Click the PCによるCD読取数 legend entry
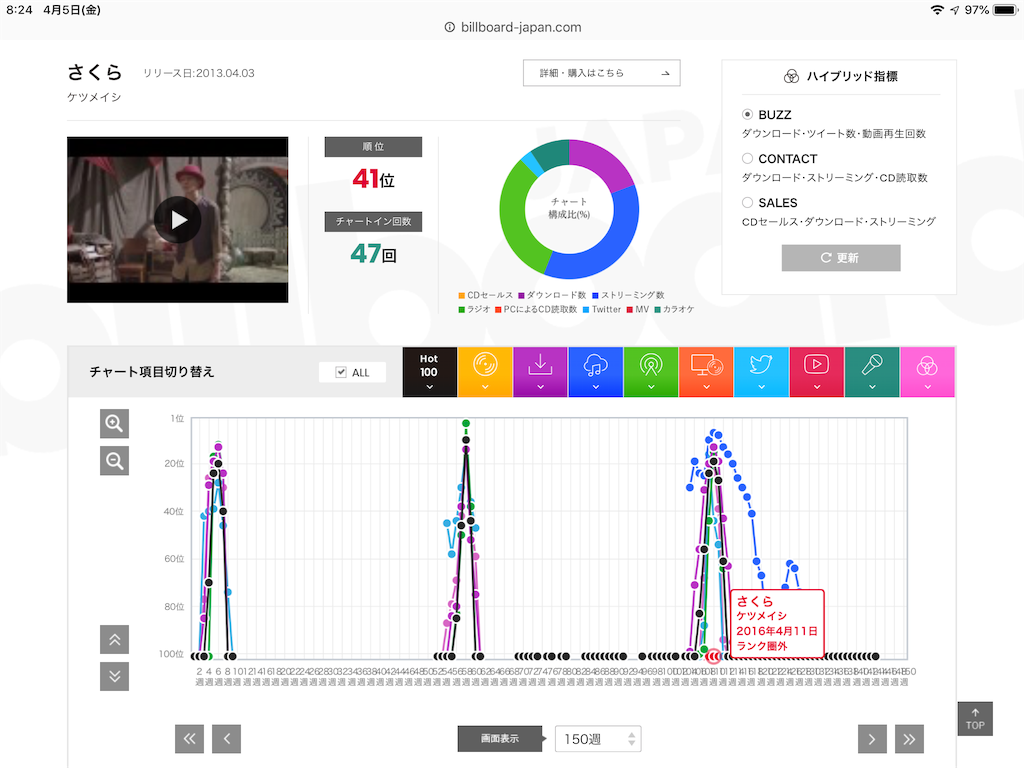1024x768 pixels. 536,310
